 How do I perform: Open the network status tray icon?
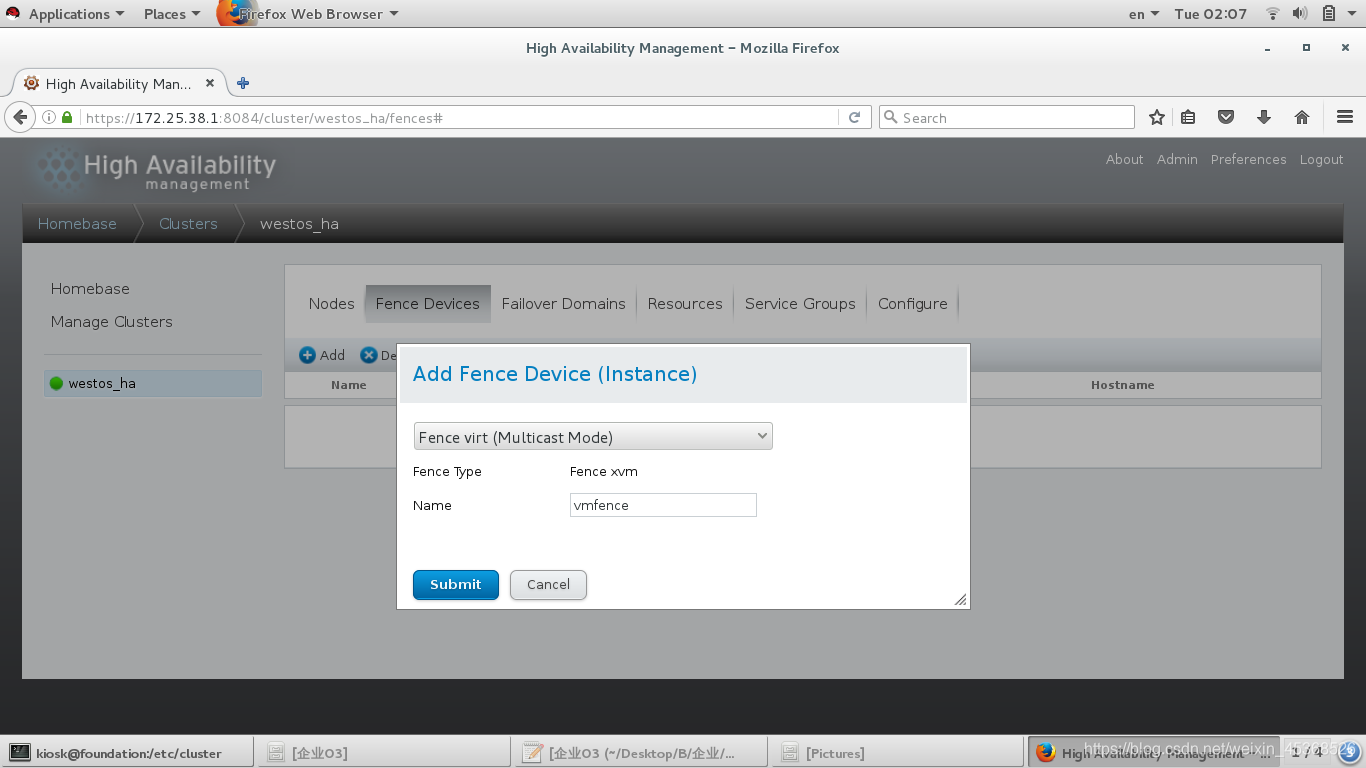(1273, 14)
